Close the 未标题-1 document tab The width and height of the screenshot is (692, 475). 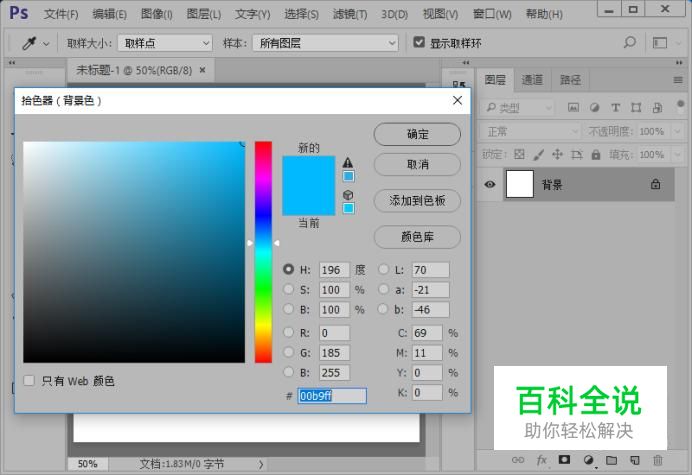(203, 70)
